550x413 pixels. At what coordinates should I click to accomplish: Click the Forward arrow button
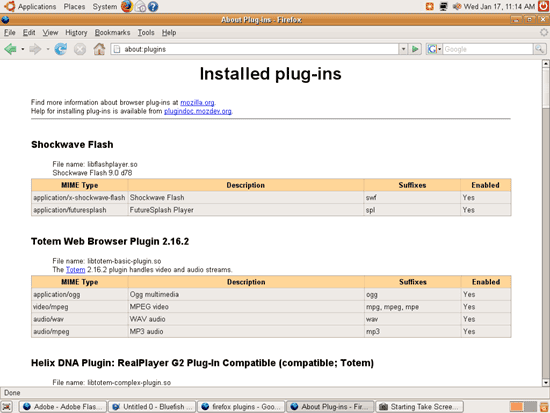35,49
